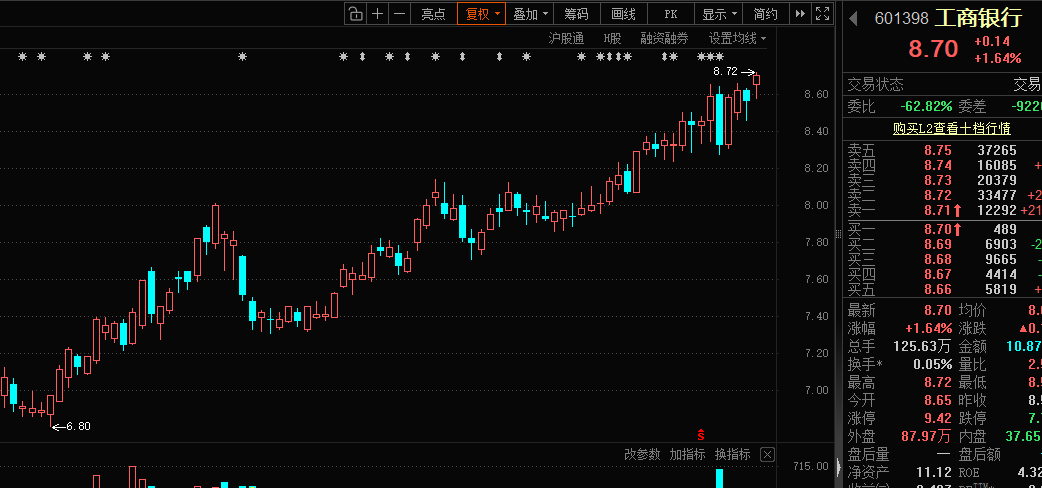Close the indicator panel with X box
This screenshot has height=488, width=1042.
pos(767,455)
